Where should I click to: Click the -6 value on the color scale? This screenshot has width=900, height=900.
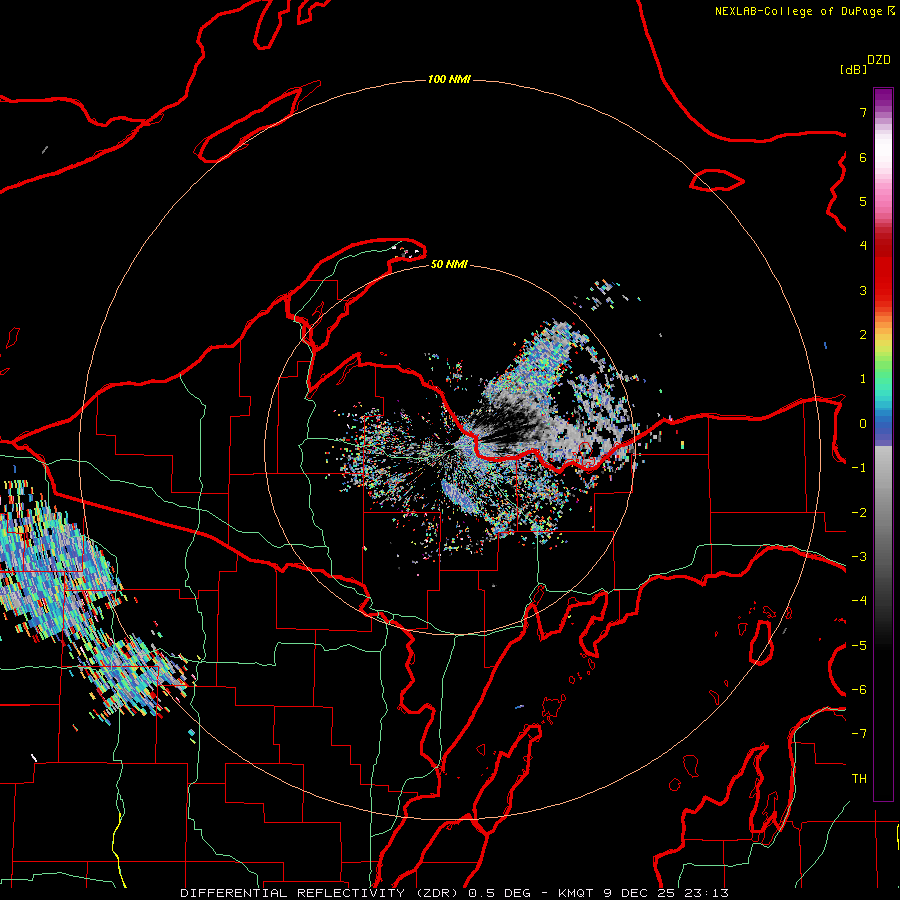tap(859, 690)
